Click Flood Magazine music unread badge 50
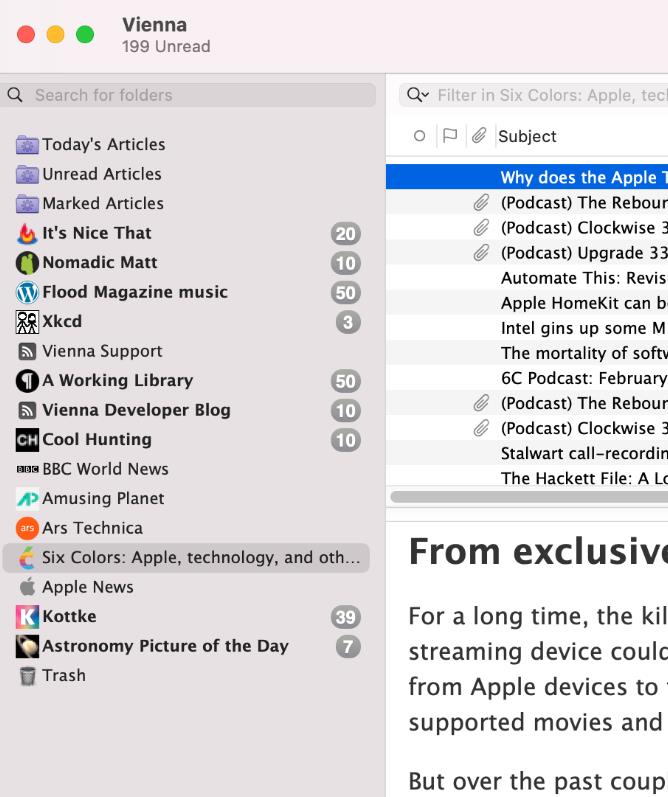Image resolution: width=668 pixels, height=797 pixels. [346, 293]
